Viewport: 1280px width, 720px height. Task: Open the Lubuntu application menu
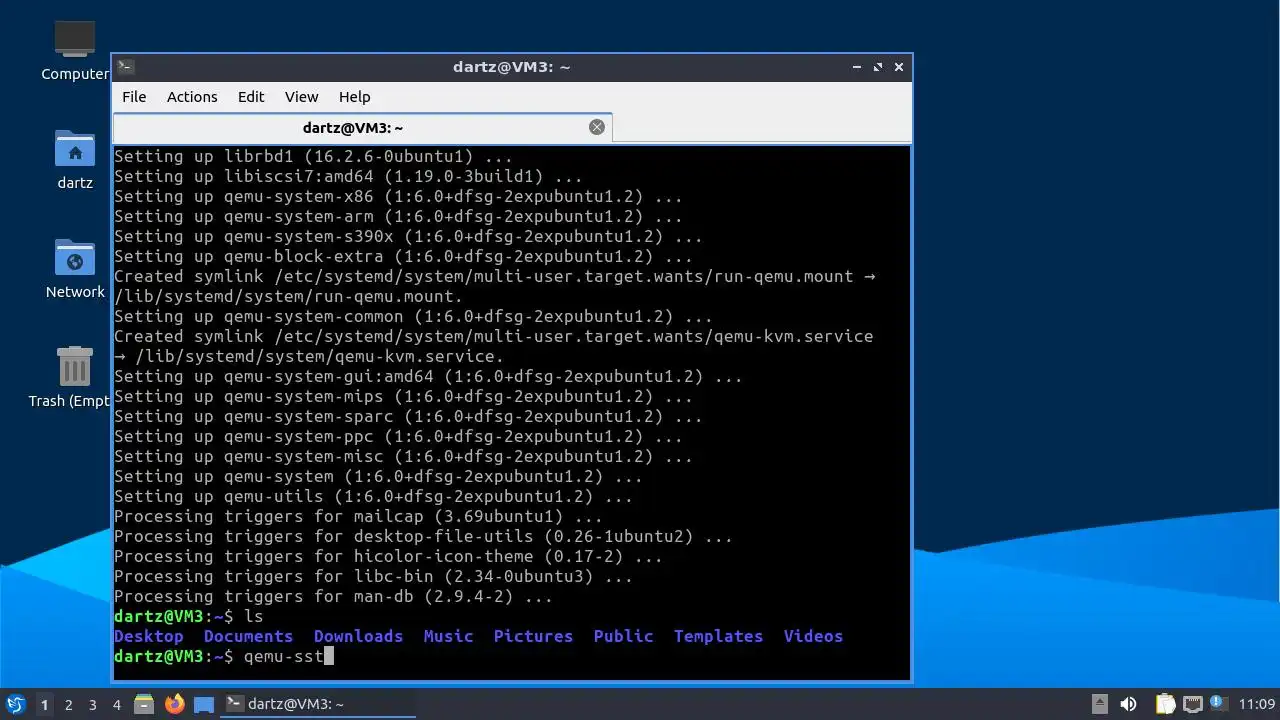click(x=15, y=704)
